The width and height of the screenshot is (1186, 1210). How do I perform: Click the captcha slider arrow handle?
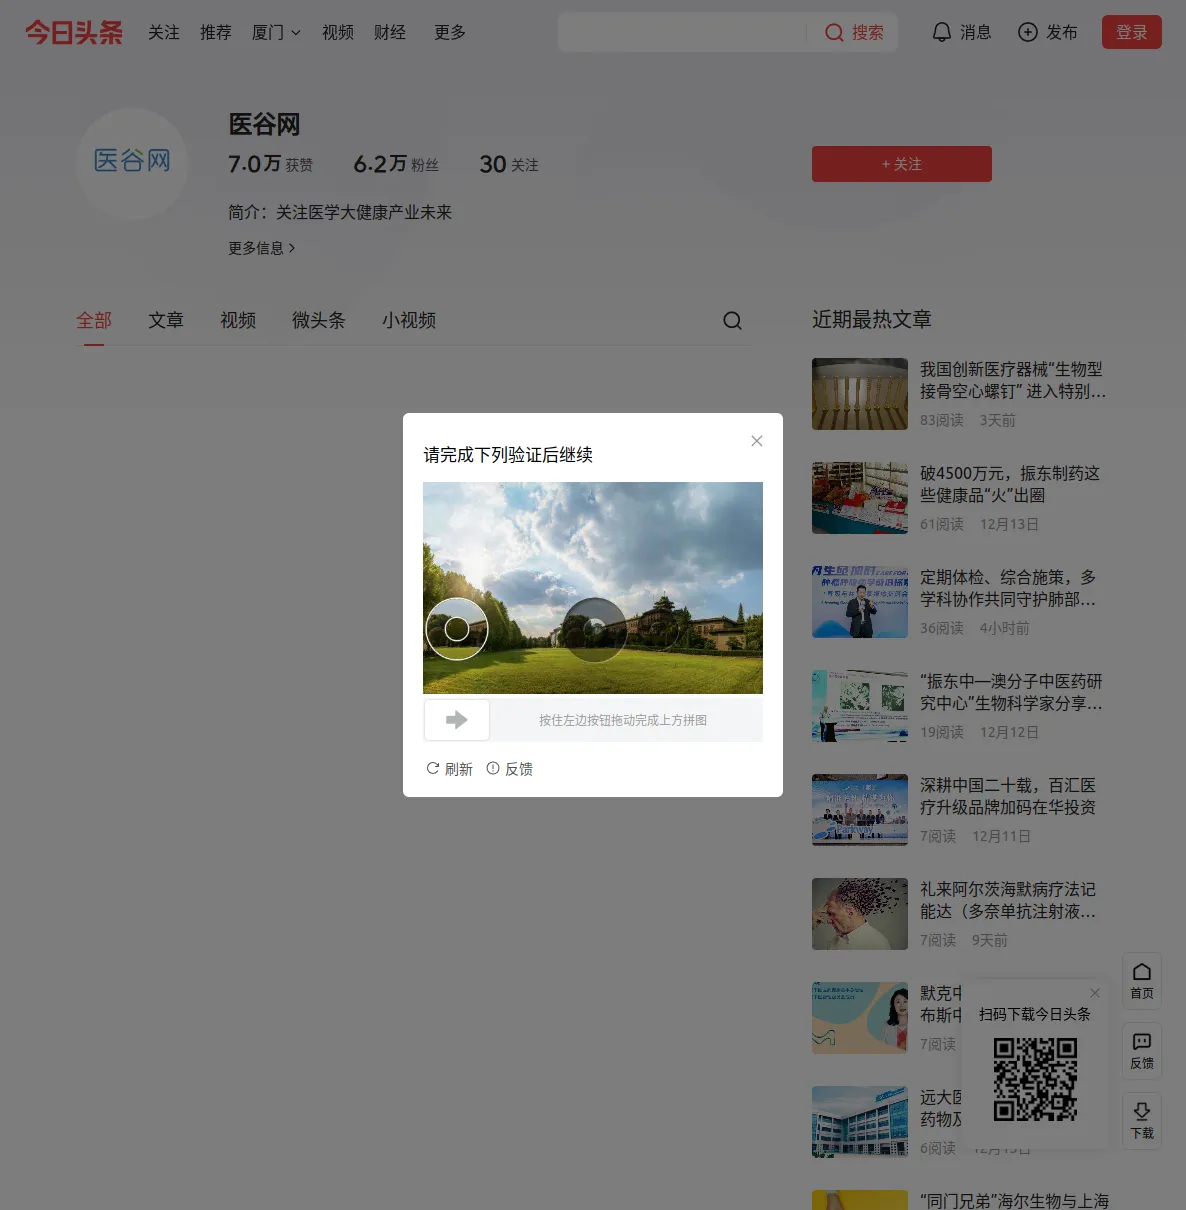(x=457, y=720)
